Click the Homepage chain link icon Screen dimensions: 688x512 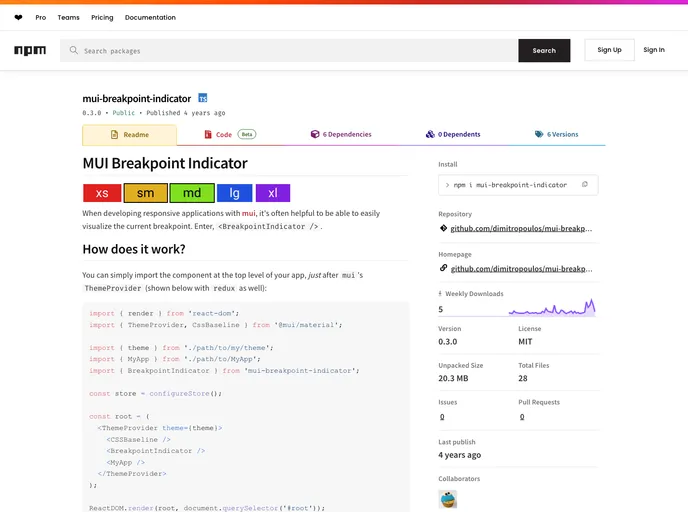tap(443, 268)
